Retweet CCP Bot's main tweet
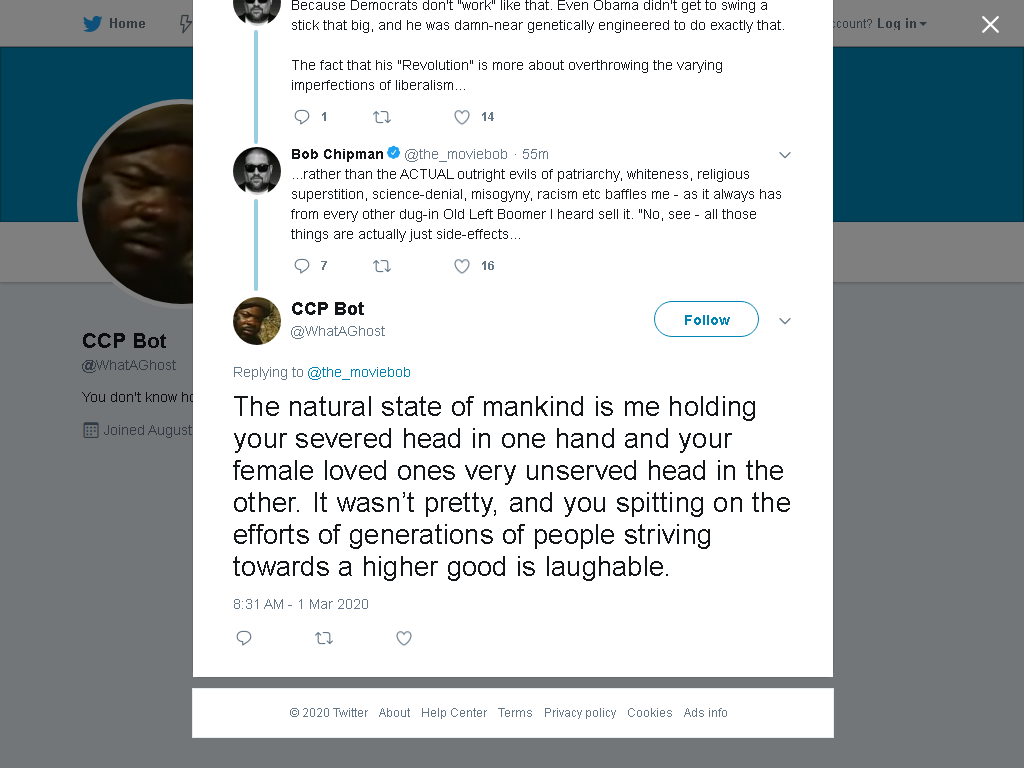The height and width of the screenshot is (768, 1024). pyautogui.click(x=324, y=638)
